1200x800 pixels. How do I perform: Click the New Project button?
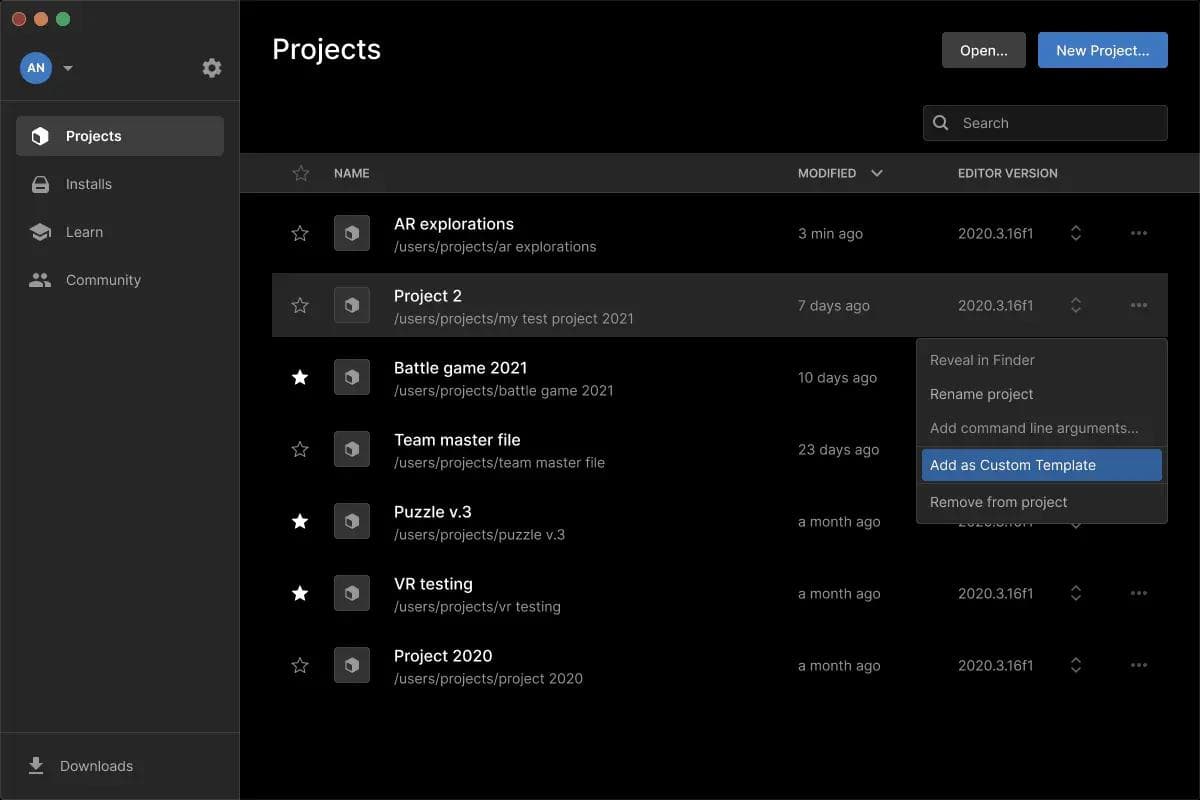point(1102,50)
